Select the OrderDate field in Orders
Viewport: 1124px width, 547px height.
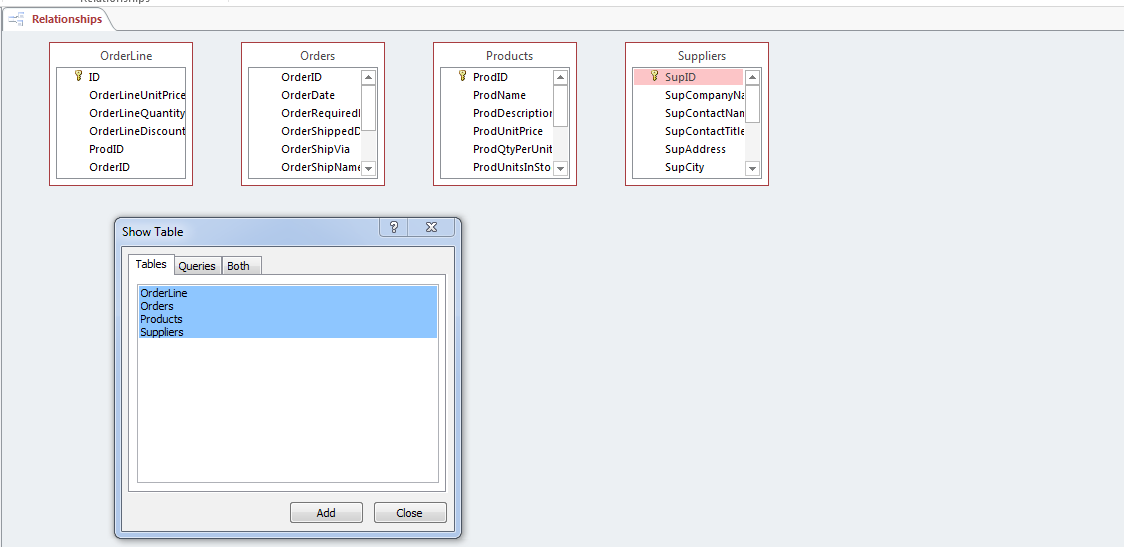[308, 95]
